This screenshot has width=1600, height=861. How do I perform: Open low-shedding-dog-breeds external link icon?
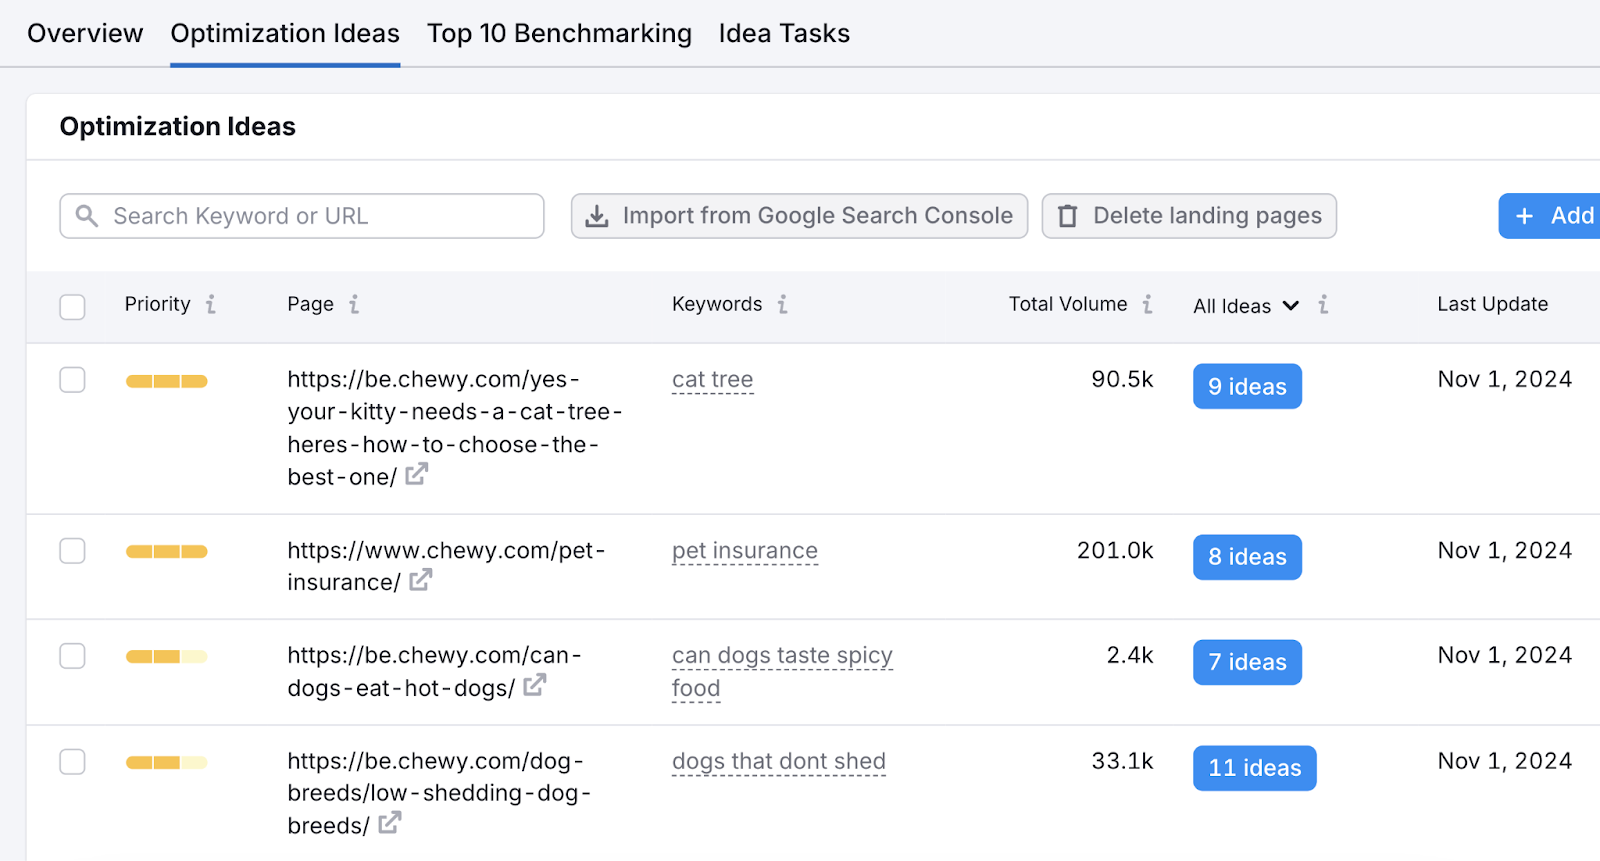click(390, 823)
